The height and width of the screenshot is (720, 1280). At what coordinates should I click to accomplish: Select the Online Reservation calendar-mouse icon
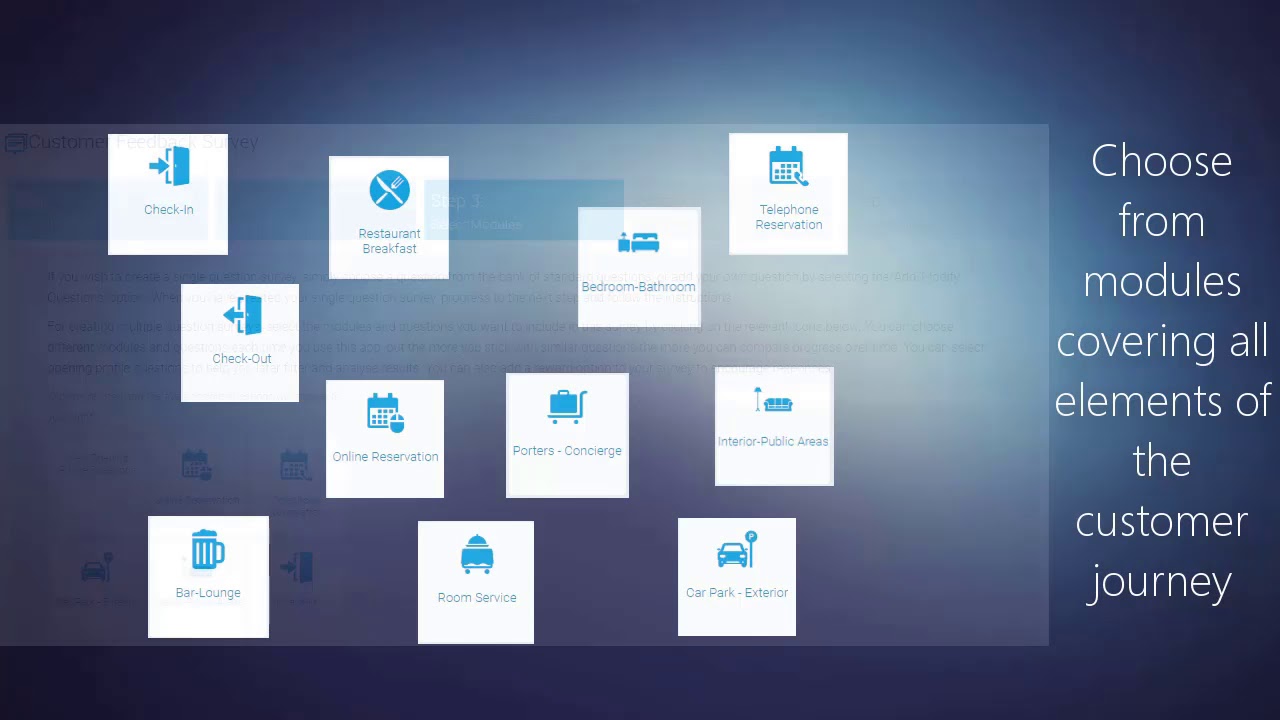coord(385,413)
